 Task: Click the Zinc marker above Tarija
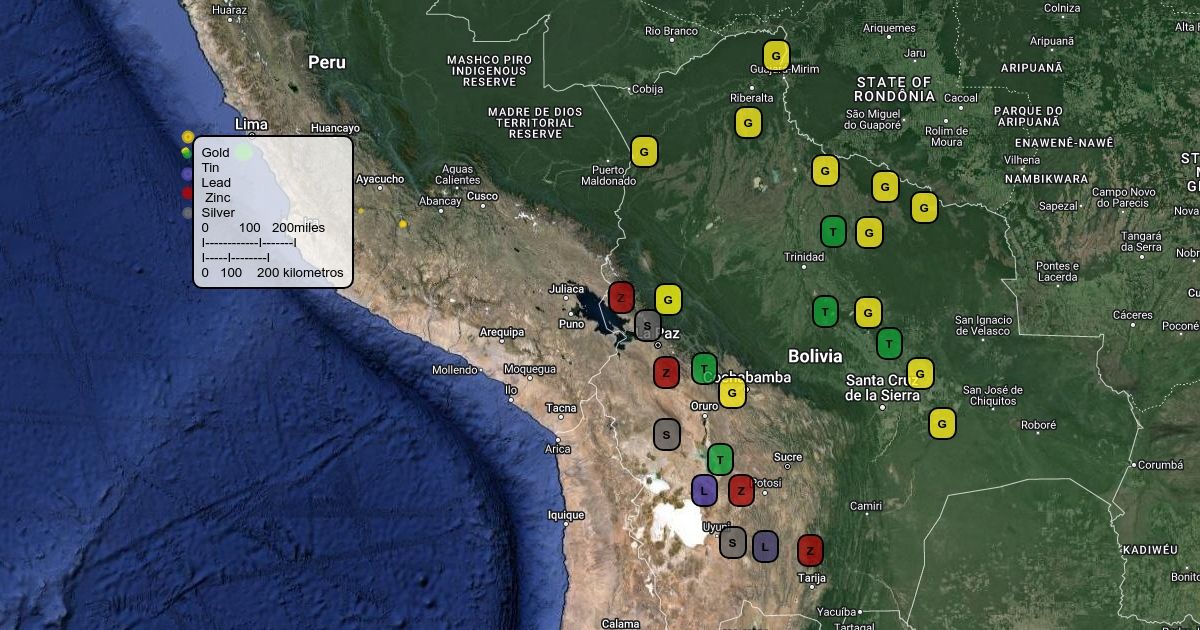pos(810,550)
